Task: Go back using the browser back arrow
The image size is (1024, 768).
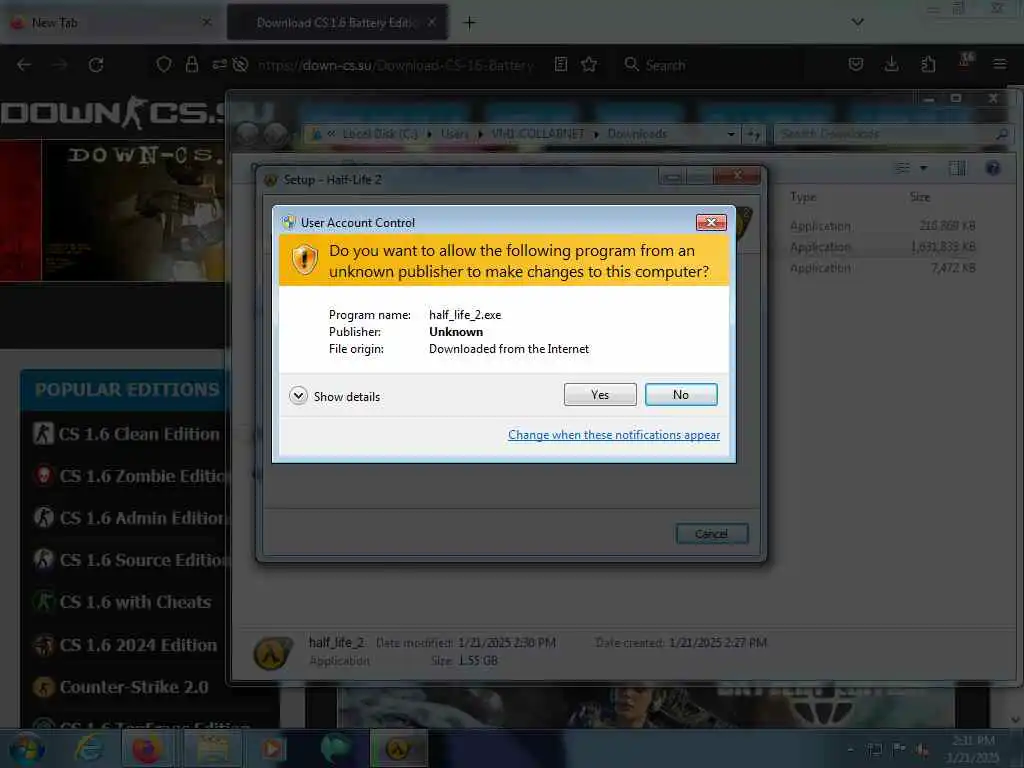Action: coord(24,65)
